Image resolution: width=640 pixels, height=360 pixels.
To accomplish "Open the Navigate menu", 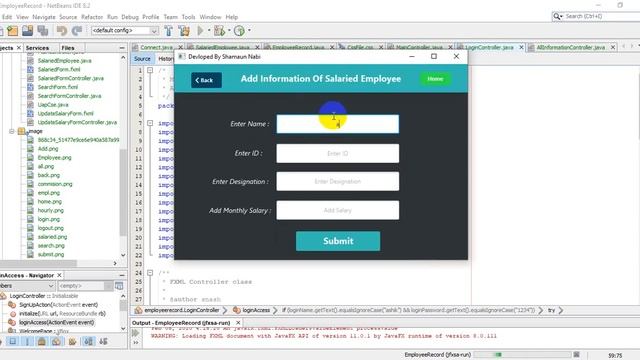I will click(44, 17).
